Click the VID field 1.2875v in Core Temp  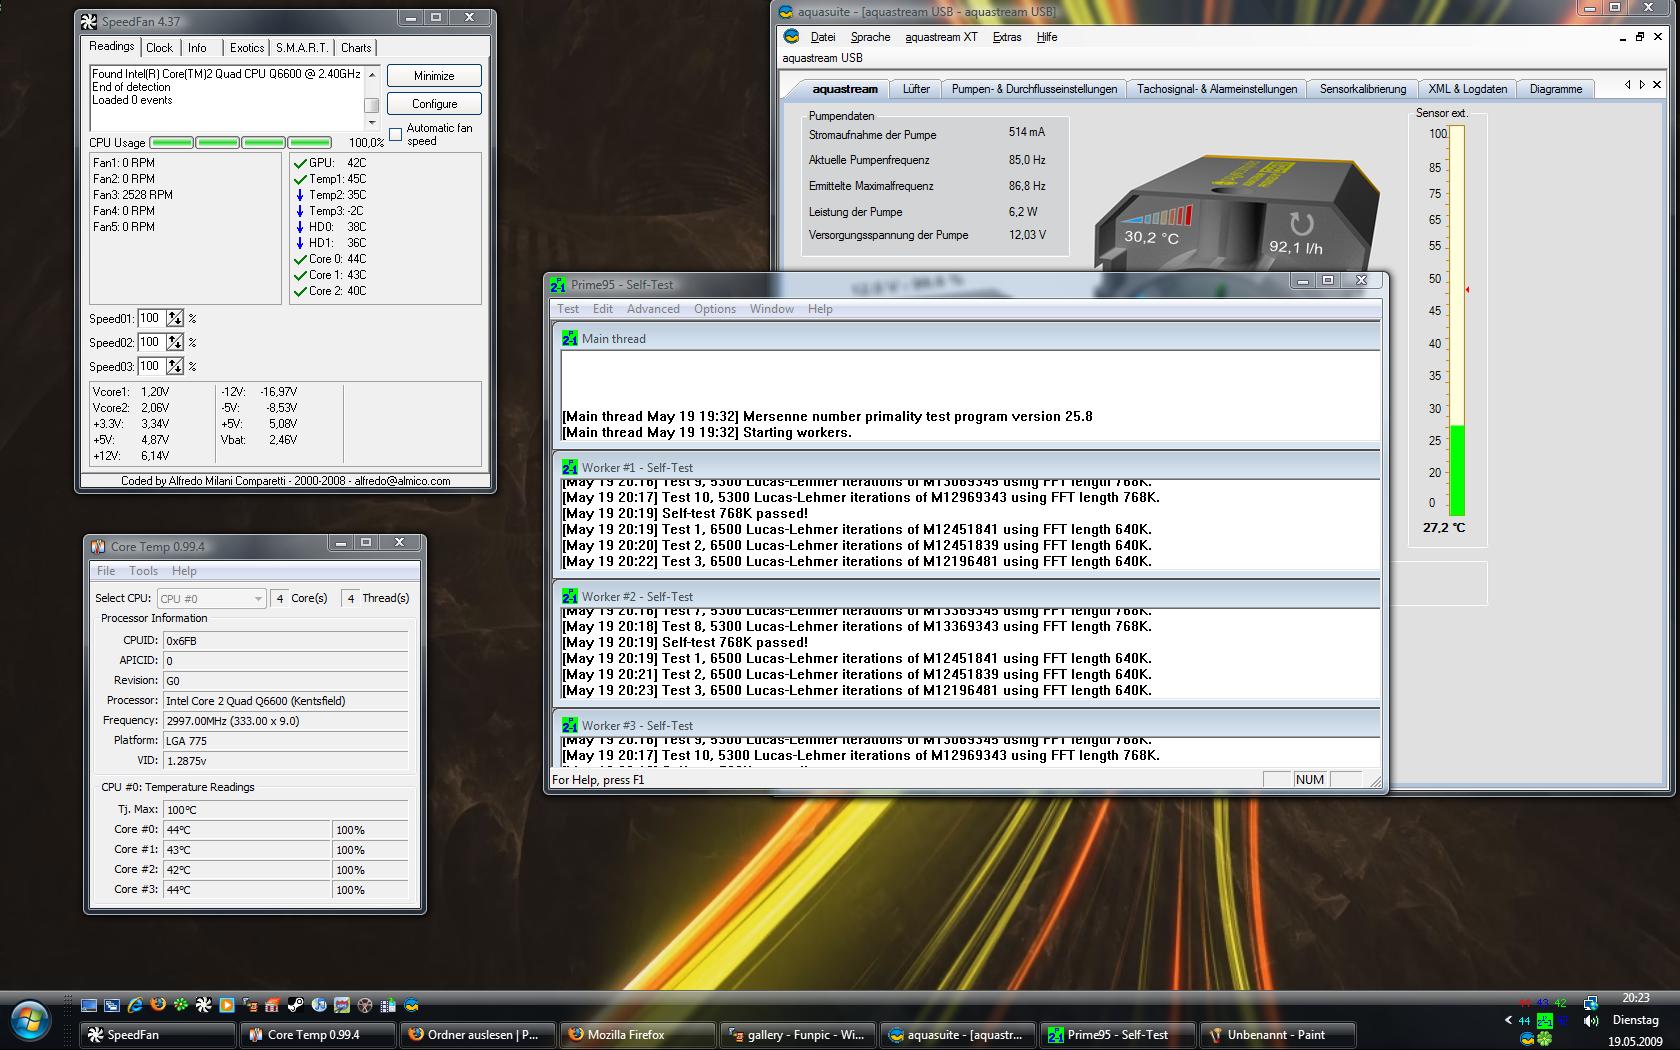[x=285, y=760]
